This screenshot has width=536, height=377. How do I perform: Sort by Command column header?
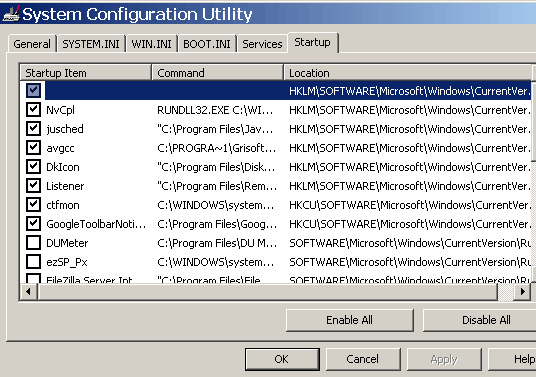click(x=218, y=73)
